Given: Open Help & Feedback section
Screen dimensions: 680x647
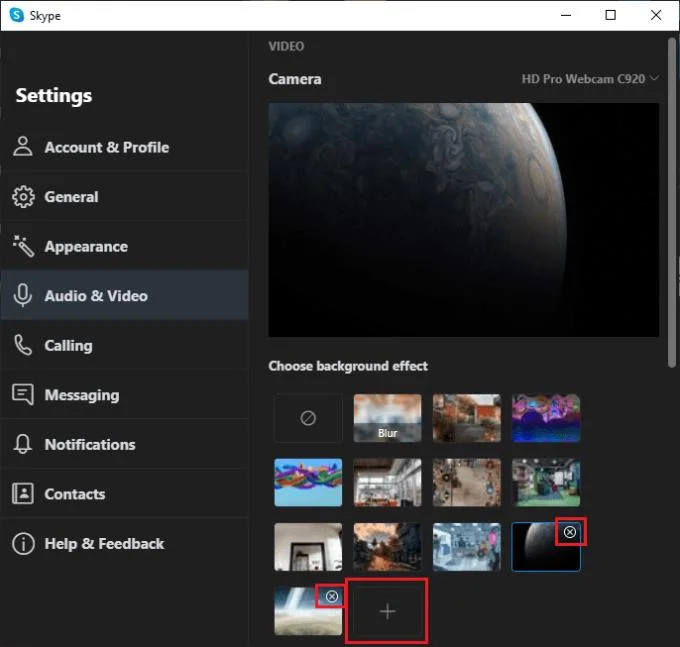Looking at the screenshot, I should coord(125,543).
